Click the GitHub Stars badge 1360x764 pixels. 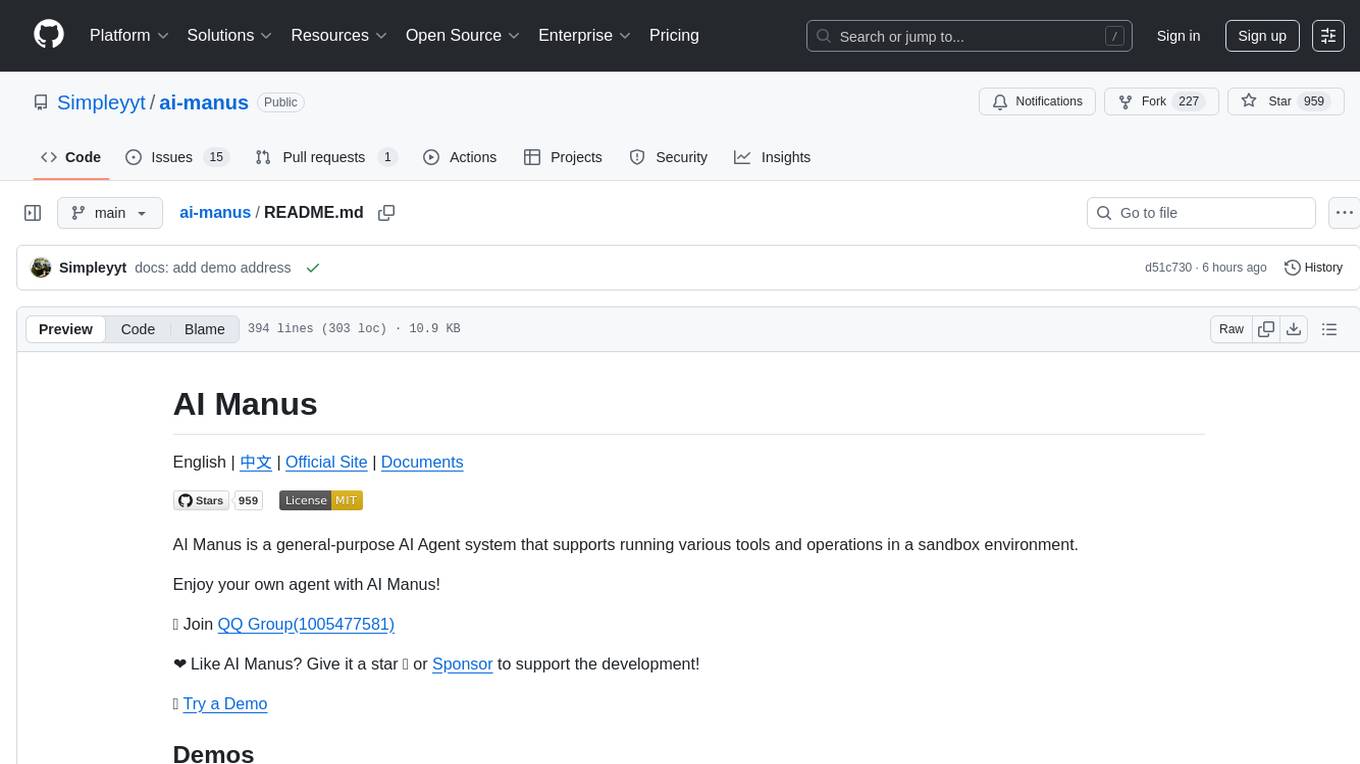(x=201, y=500)
